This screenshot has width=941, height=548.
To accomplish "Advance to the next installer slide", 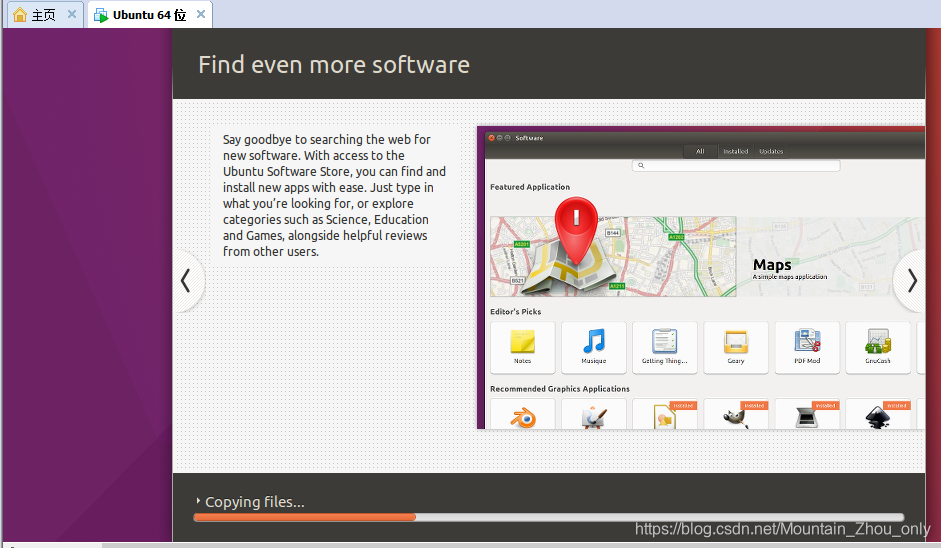I will tap(911, 280).
